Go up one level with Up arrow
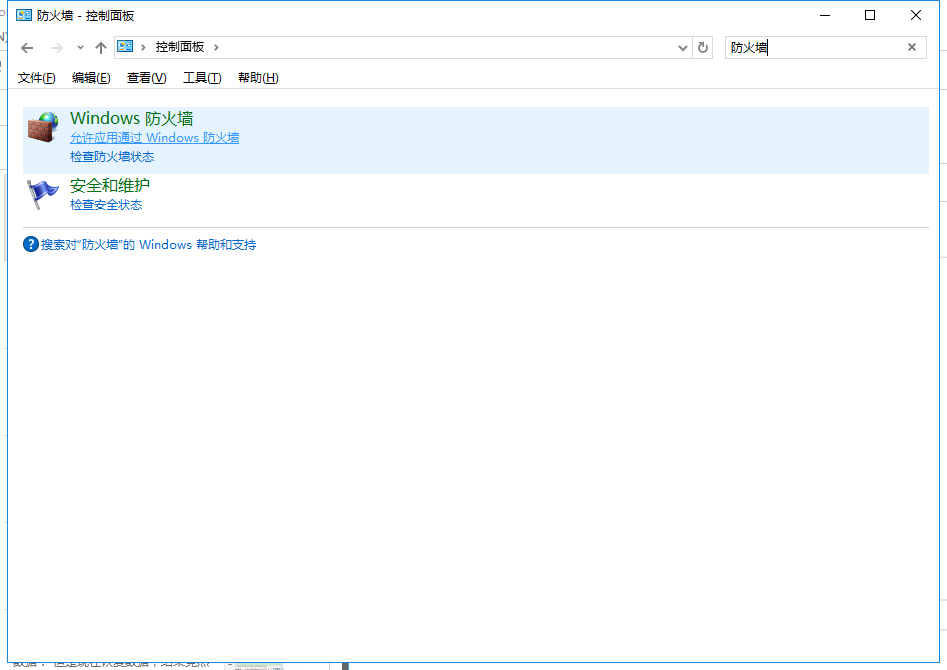The height and width of the screenshot is (670, 947). (101, 48)
